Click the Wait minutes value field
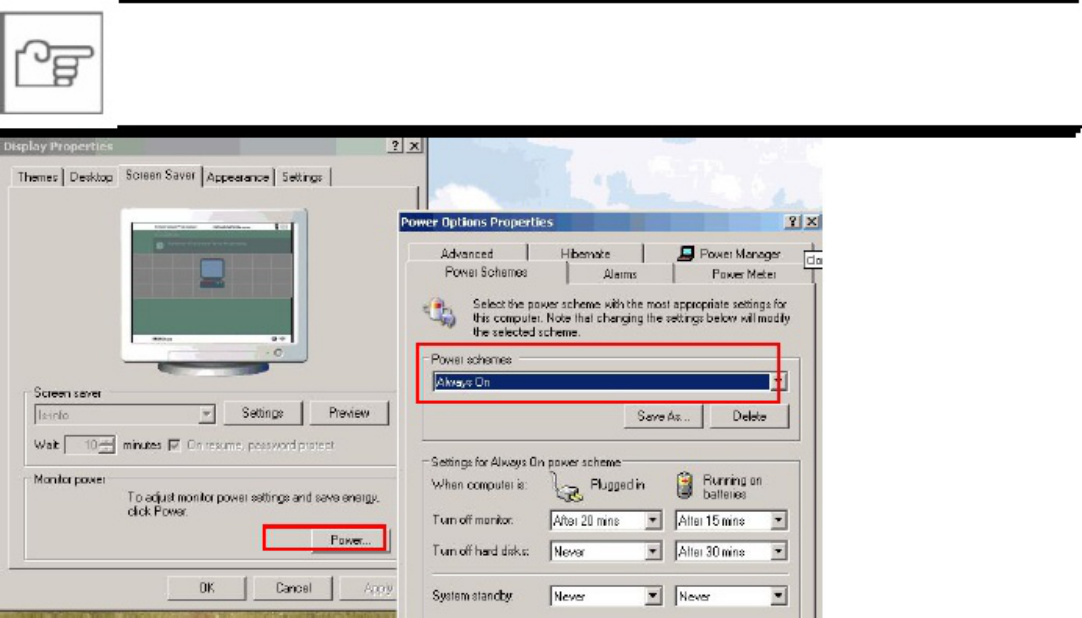1082x618 pixels. pos(82,446)
